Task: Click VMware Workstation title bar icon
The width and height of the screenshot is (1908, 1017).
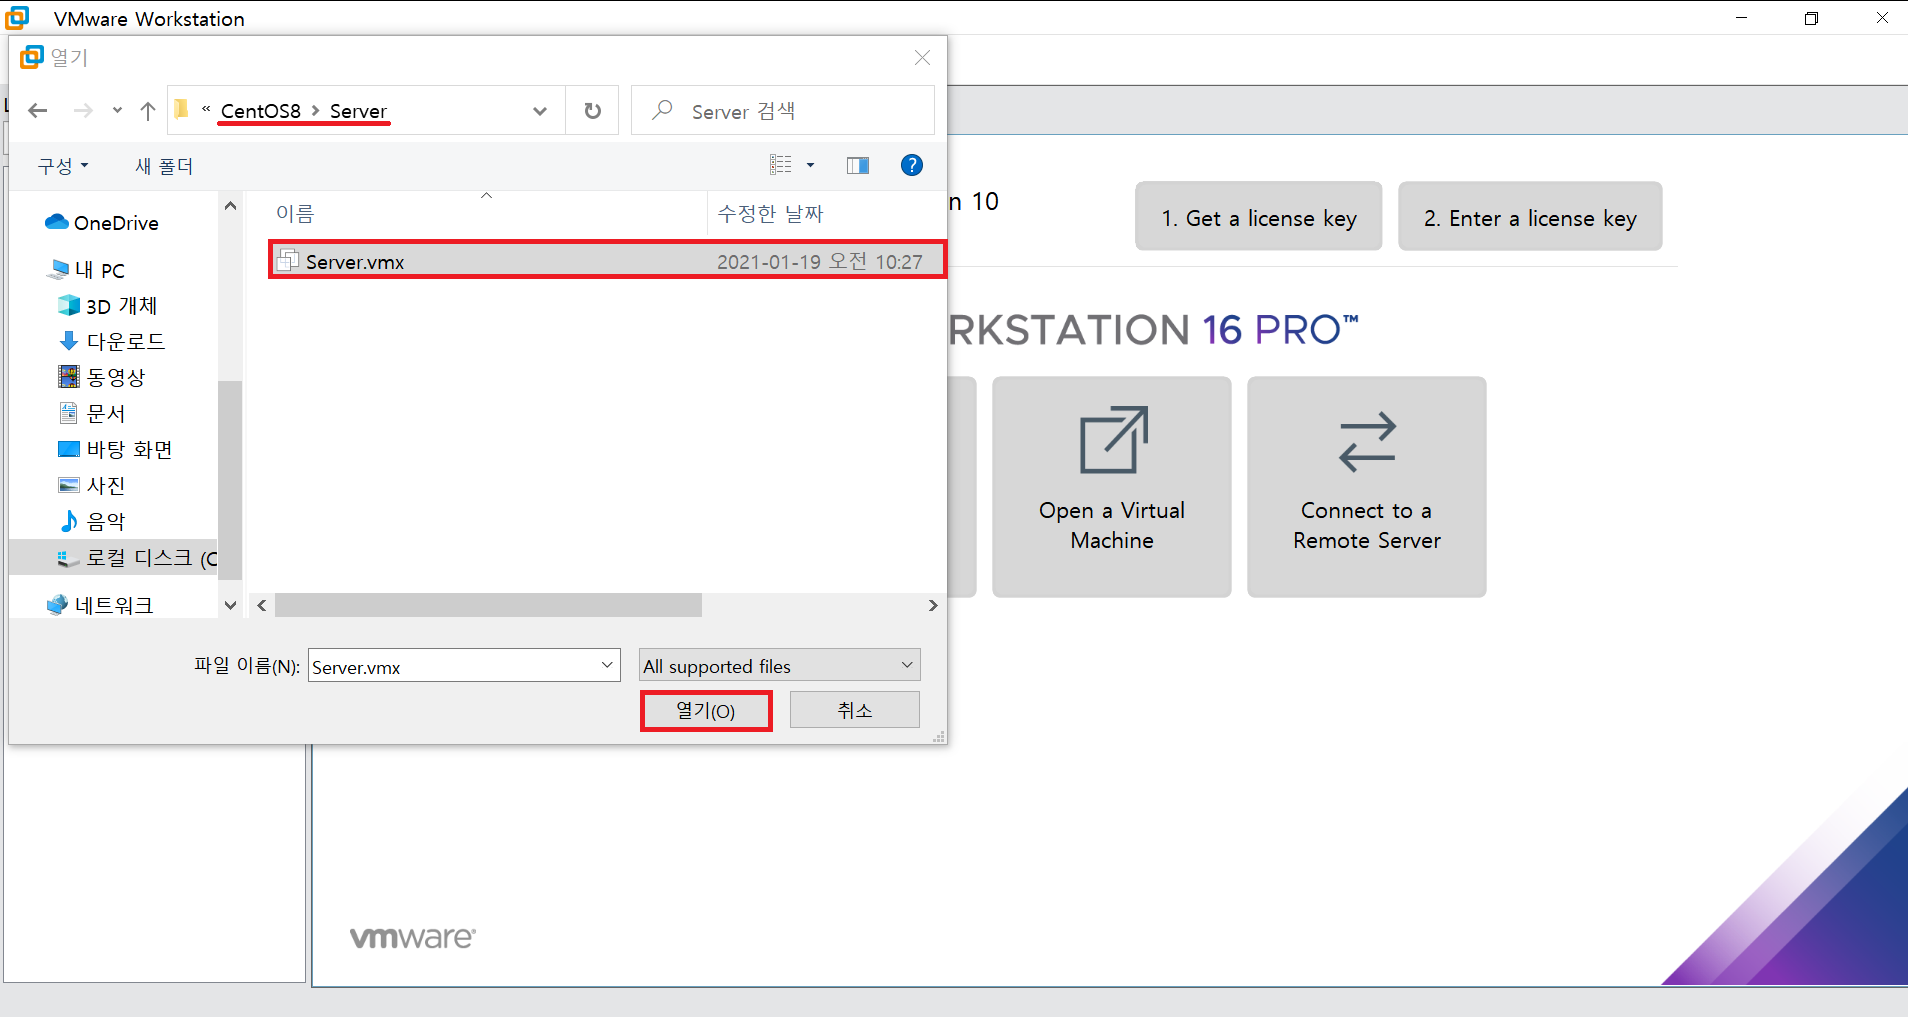Action: click(x=18, y=17)
